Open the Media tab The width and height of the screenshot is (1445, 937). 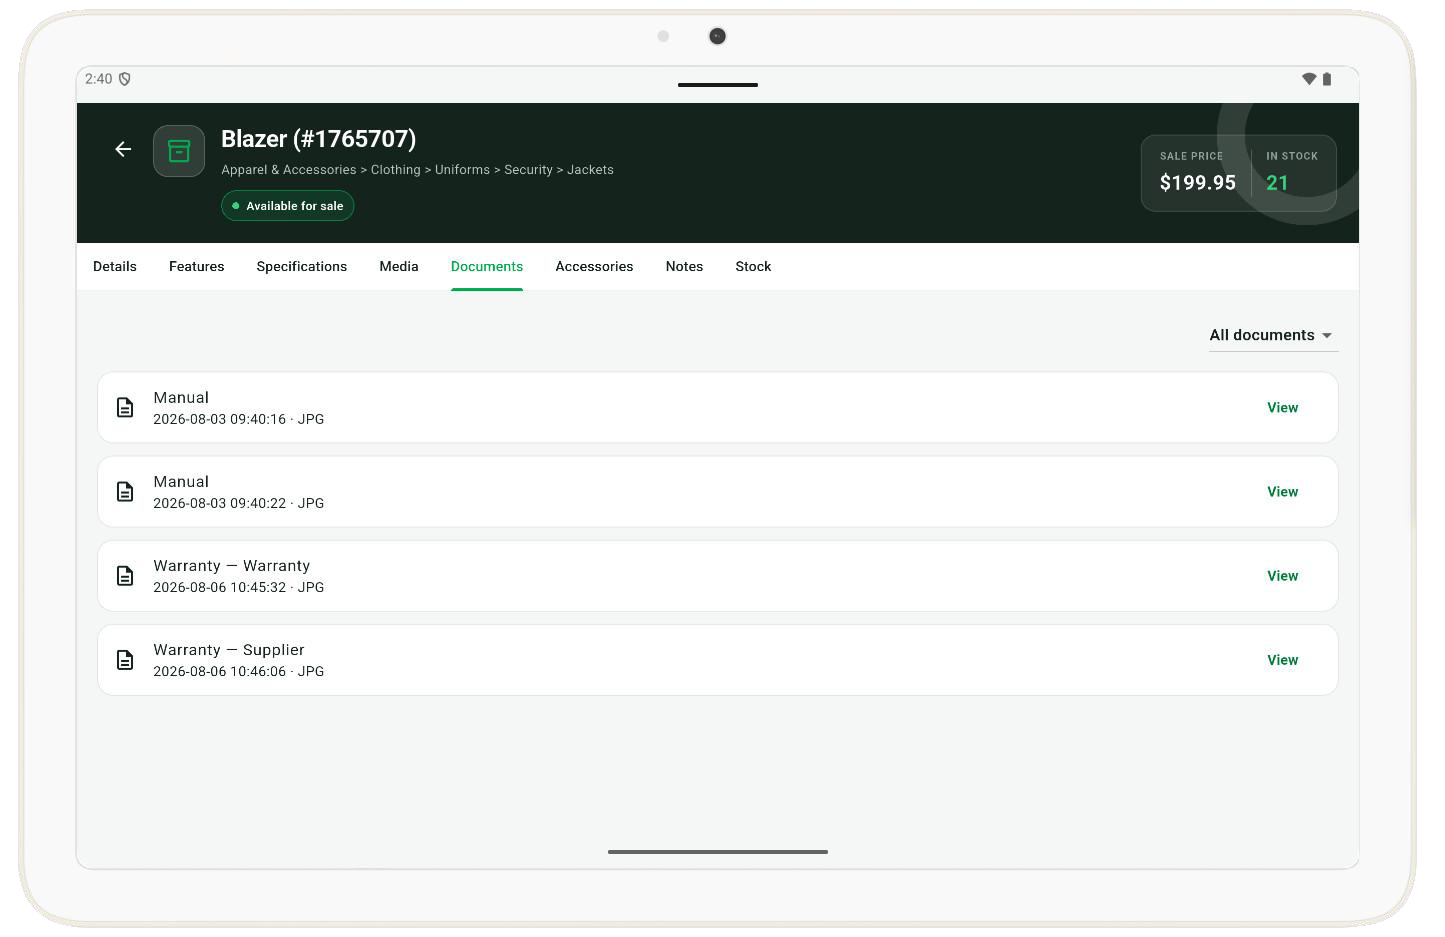(x=399, y=266)
